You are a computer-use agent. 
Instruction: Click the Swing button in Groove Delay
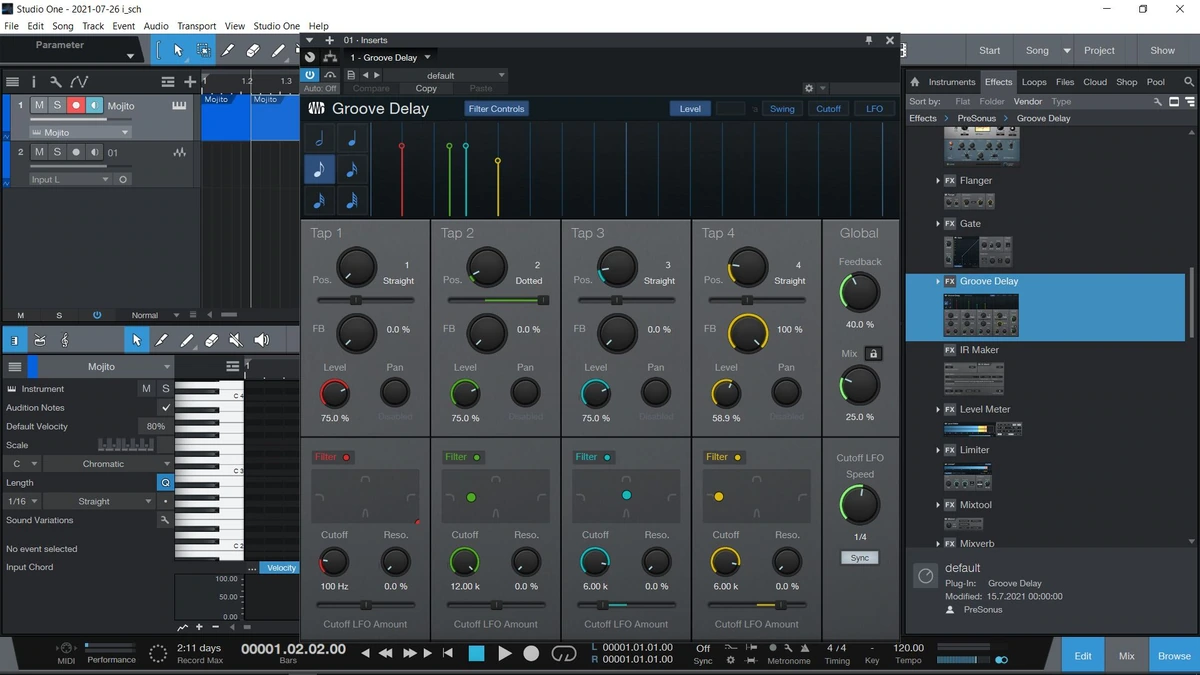pos(782,109)
